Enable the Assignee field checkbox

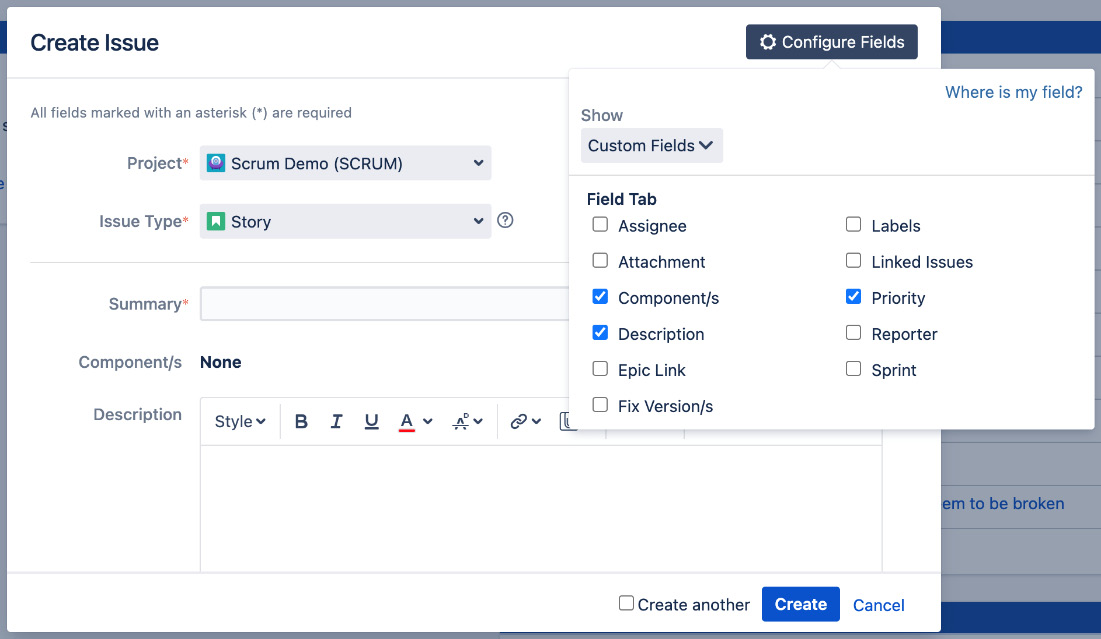click(x=600, y=225)
